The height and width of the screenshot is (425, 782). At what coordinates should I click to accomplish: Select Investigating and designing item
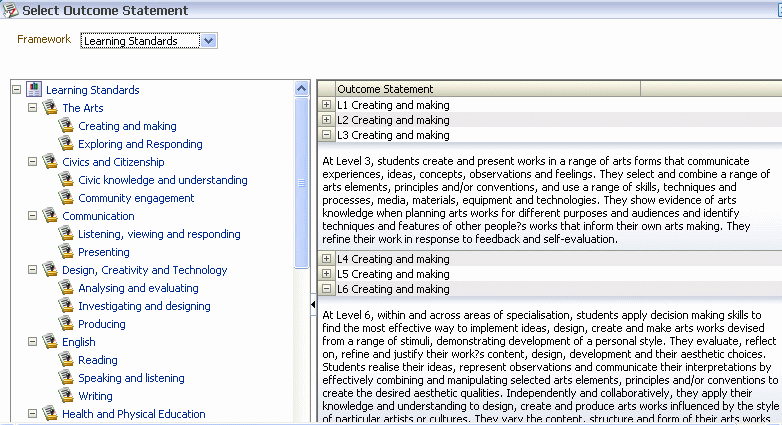coord(144,306)
